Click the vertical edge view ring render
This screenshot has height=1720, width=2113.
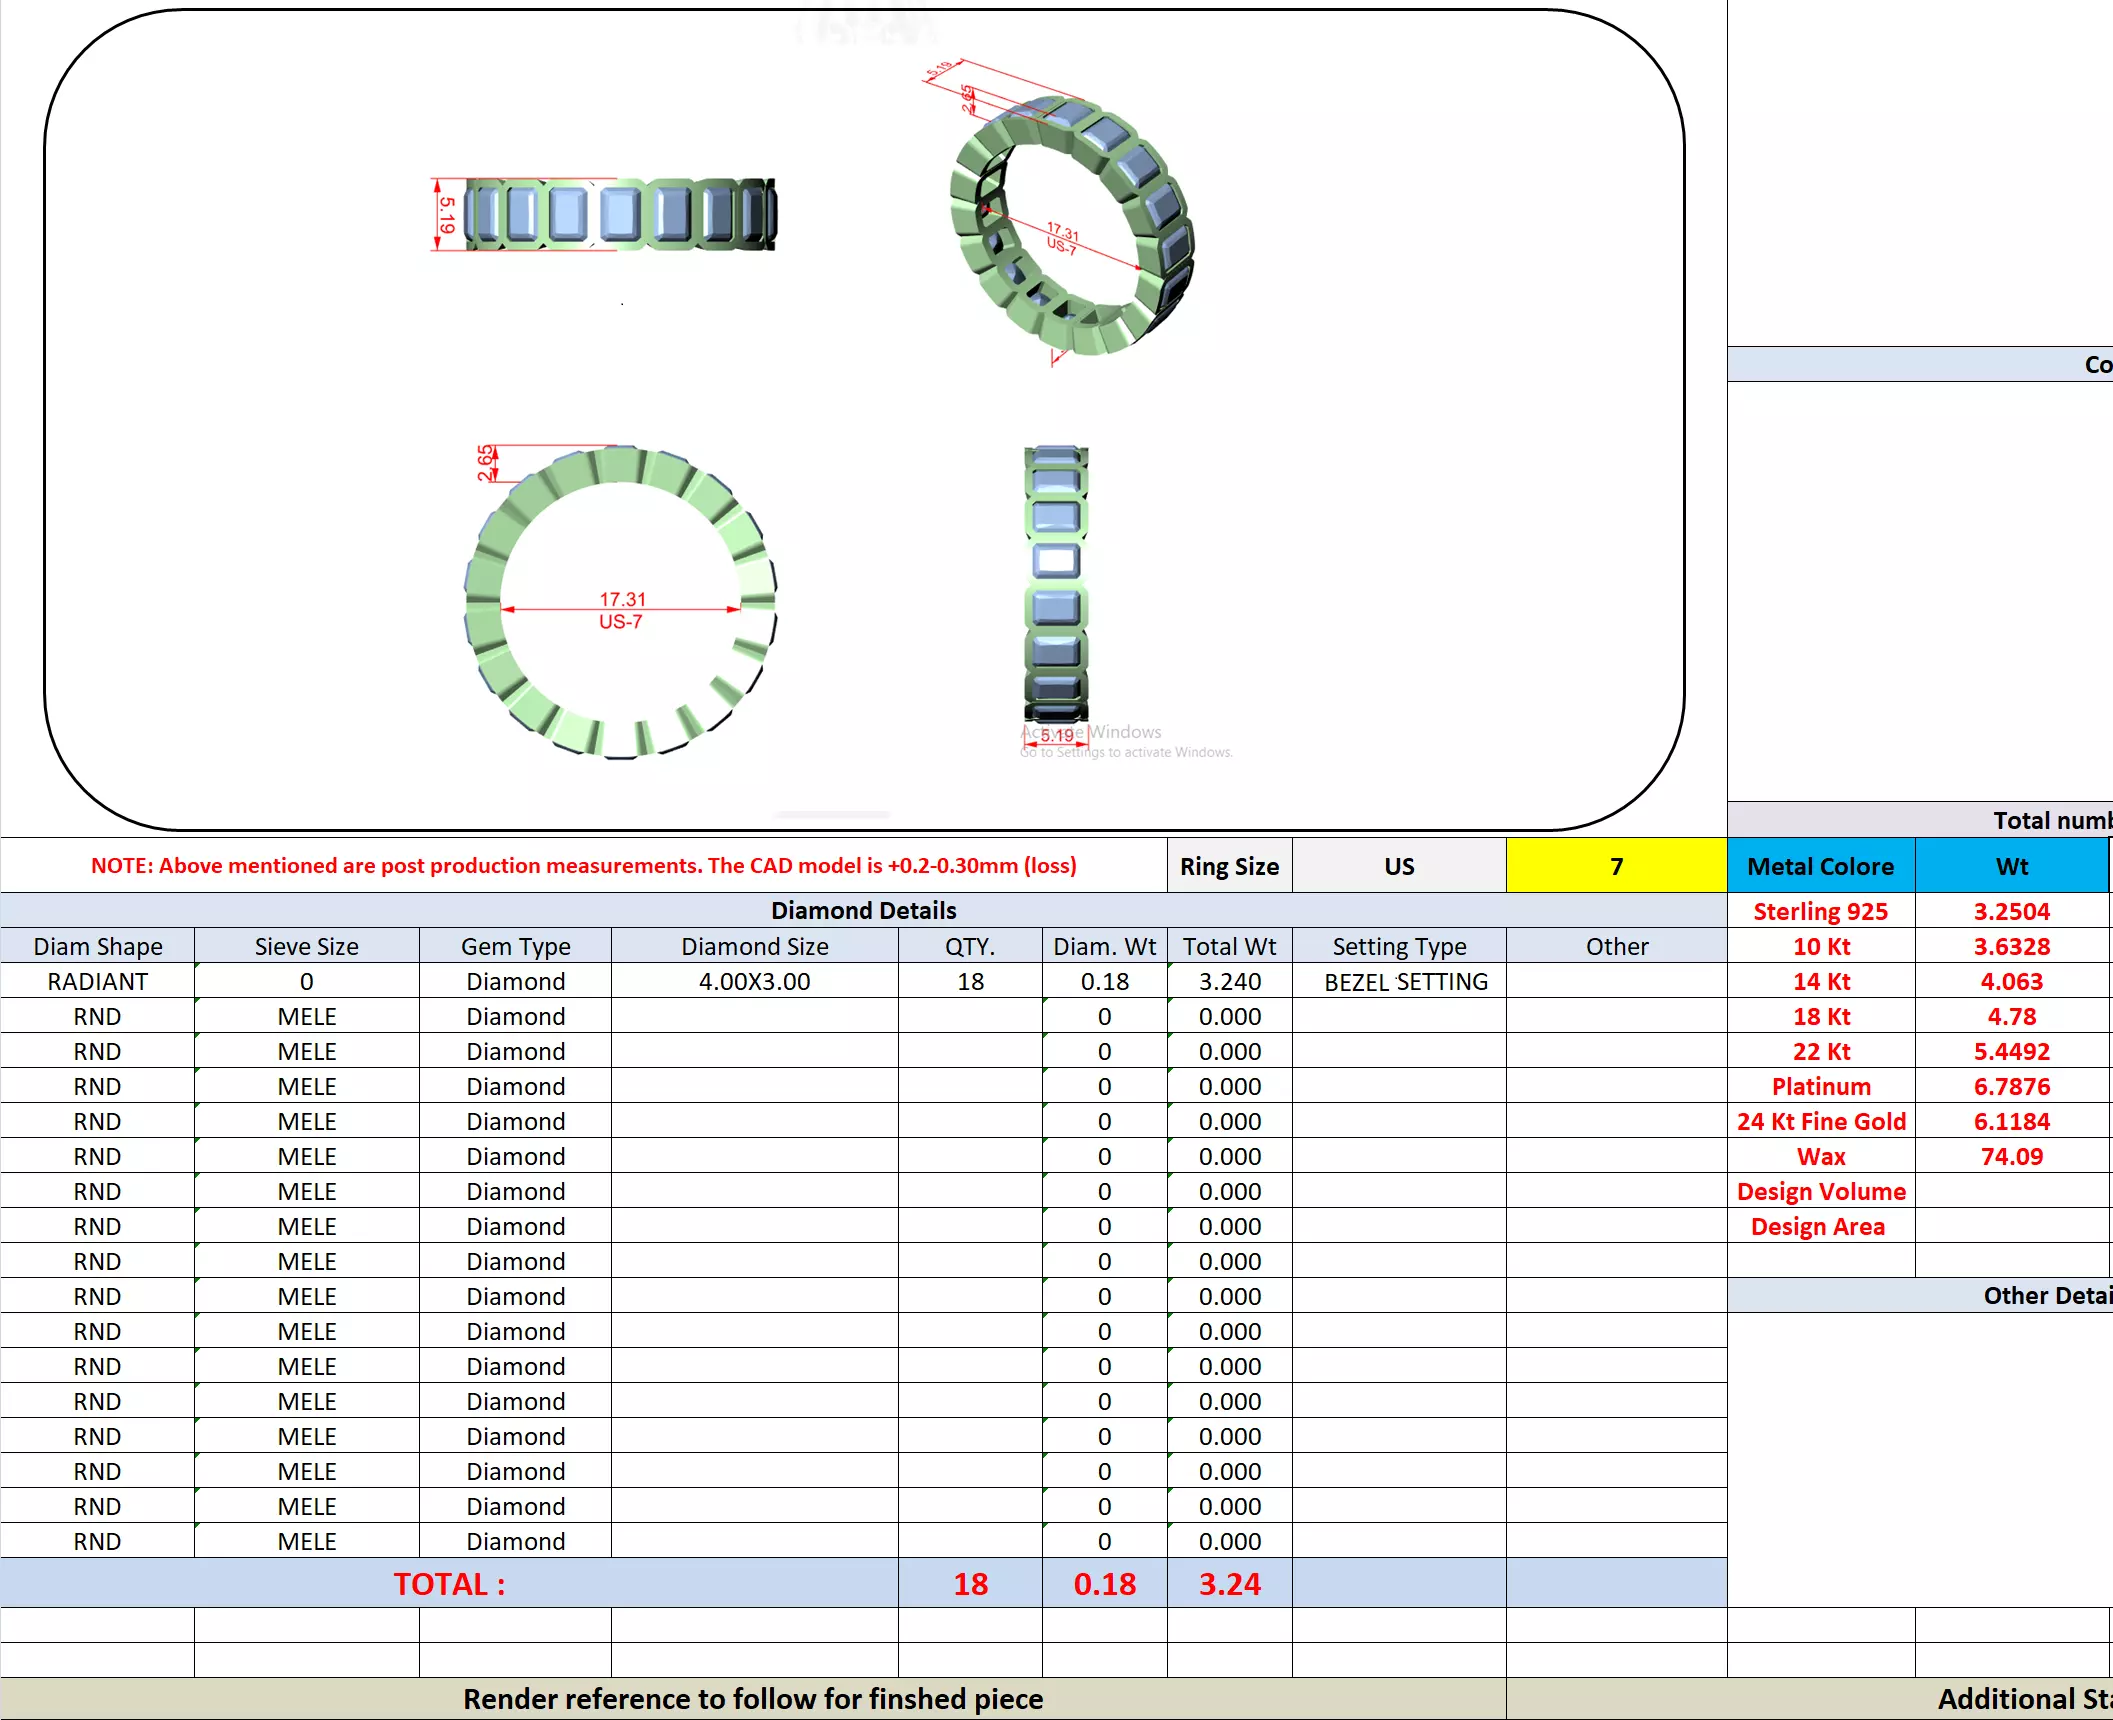tap(1056, 584)
